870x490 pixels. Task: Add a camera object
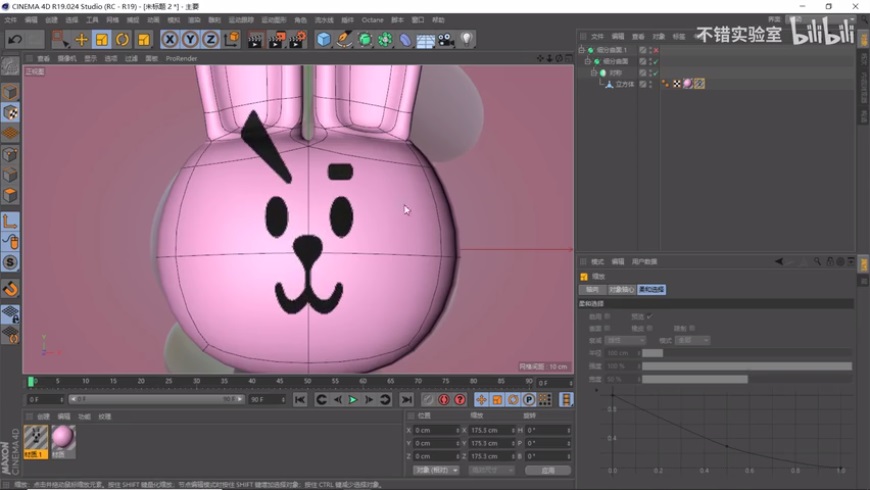[x=446, y=39]
